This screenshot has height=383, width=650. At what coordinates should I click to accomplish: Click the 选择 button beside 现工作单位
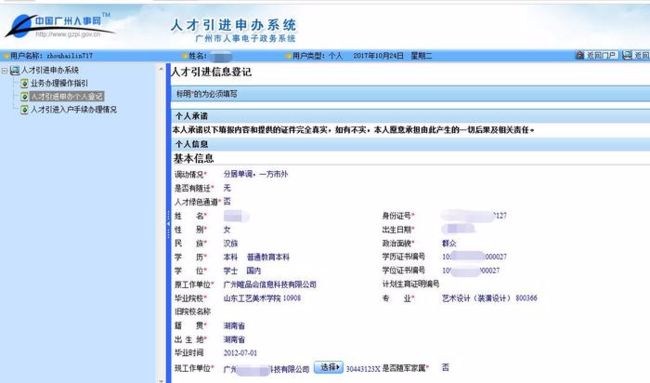(328, 367)
